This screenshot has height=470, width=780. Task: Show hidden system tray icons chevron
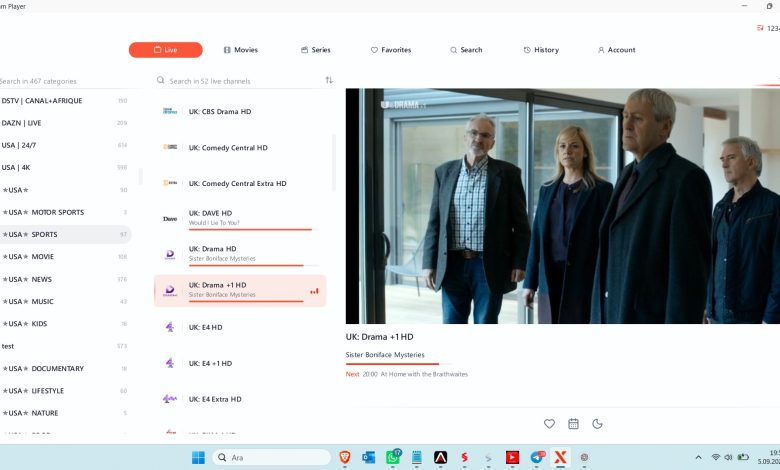pyautogui.click(x=698, y=457)
